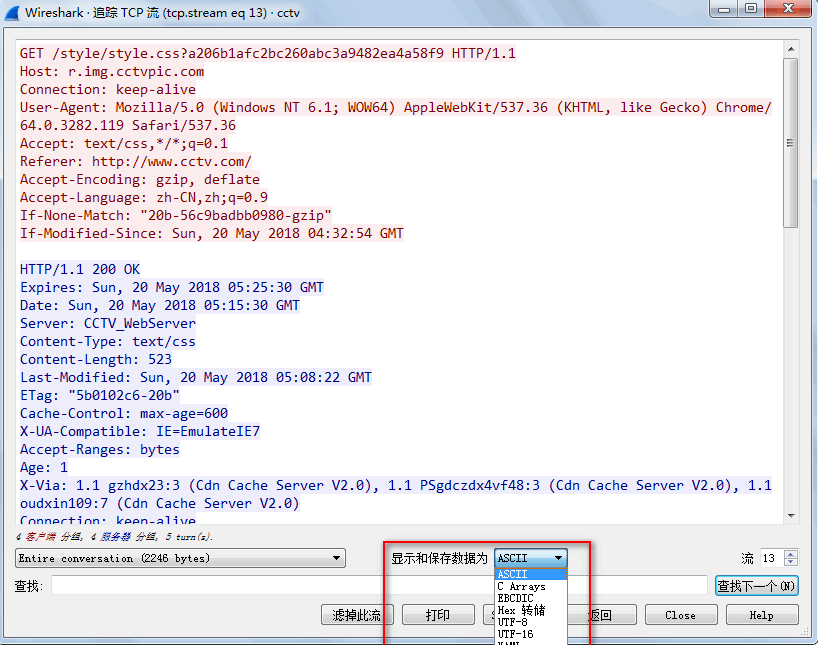
Task: Click the Wireshark icon in the title bar
Action: point(12,12)
